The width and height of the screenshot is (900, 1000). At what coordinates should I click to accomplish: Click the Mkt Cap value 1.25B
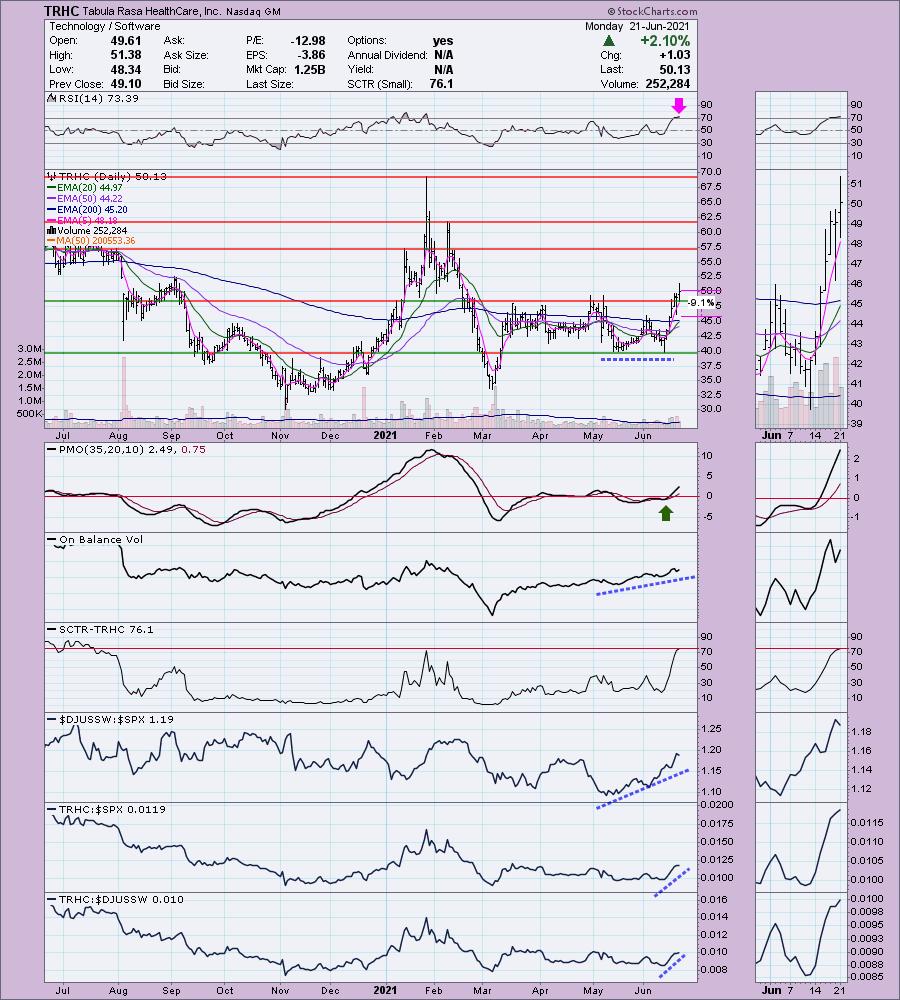click(309, 70)
